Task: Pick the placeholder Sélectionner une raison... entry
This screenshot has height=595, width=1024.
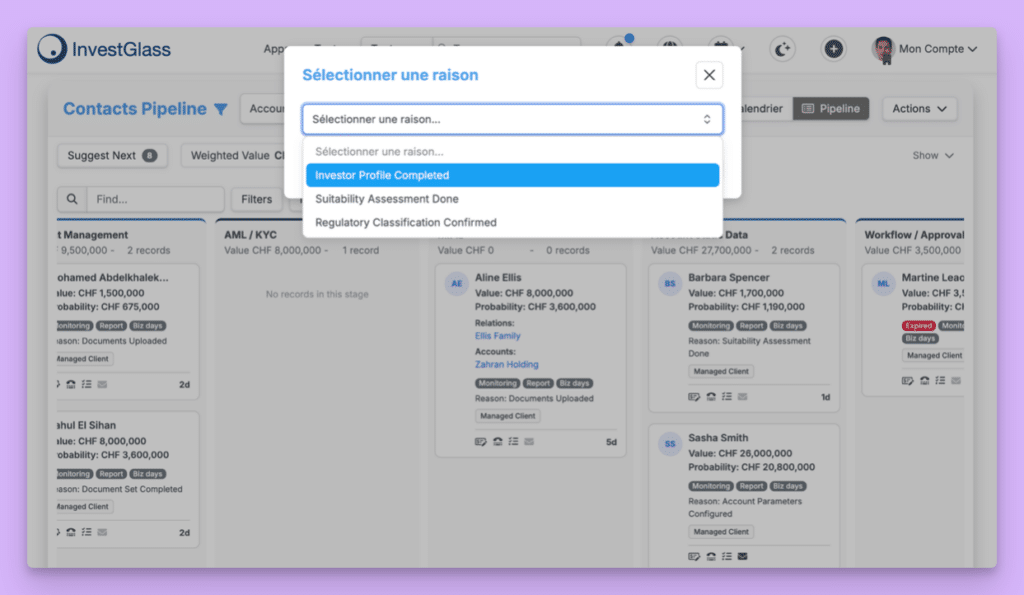Action: pos(512,152)
